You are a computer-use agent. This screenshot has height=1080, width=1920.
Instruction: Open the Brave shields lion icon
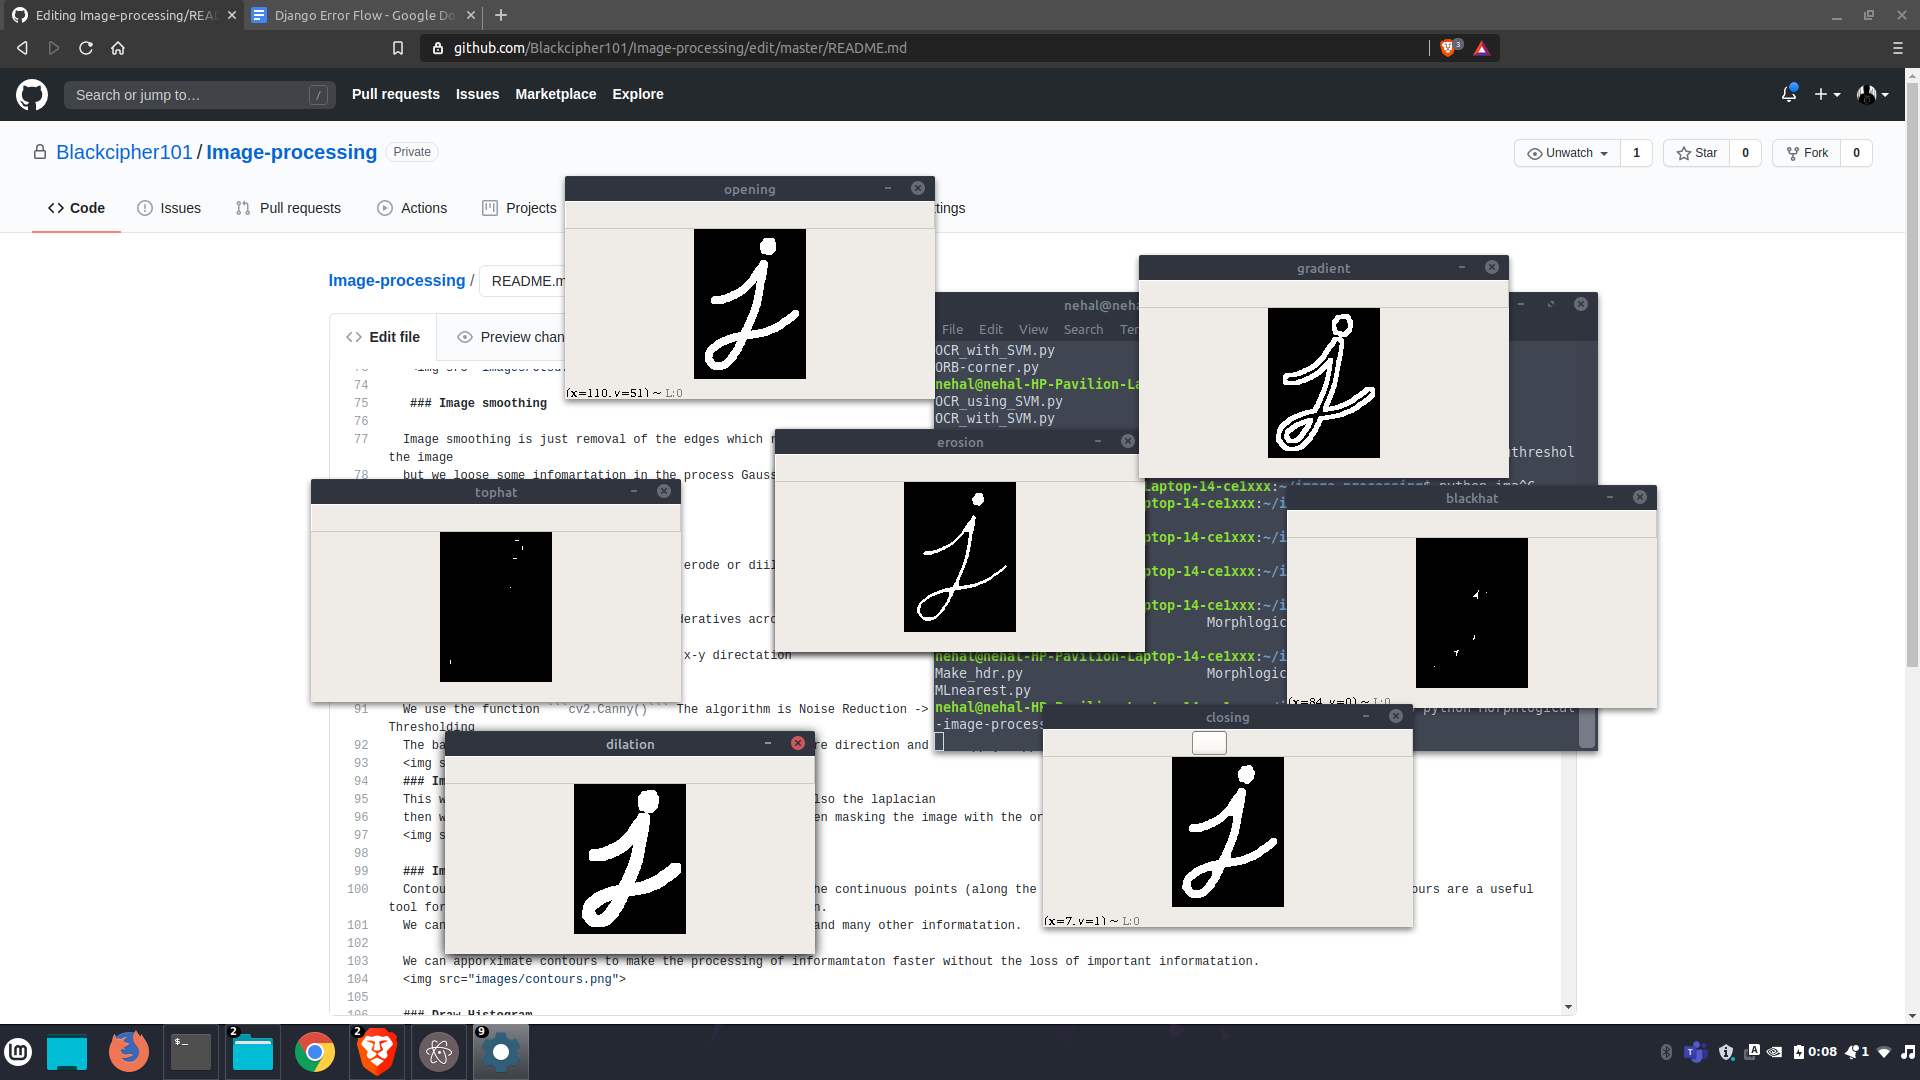pyautogui.click(x=1448, y=48)
